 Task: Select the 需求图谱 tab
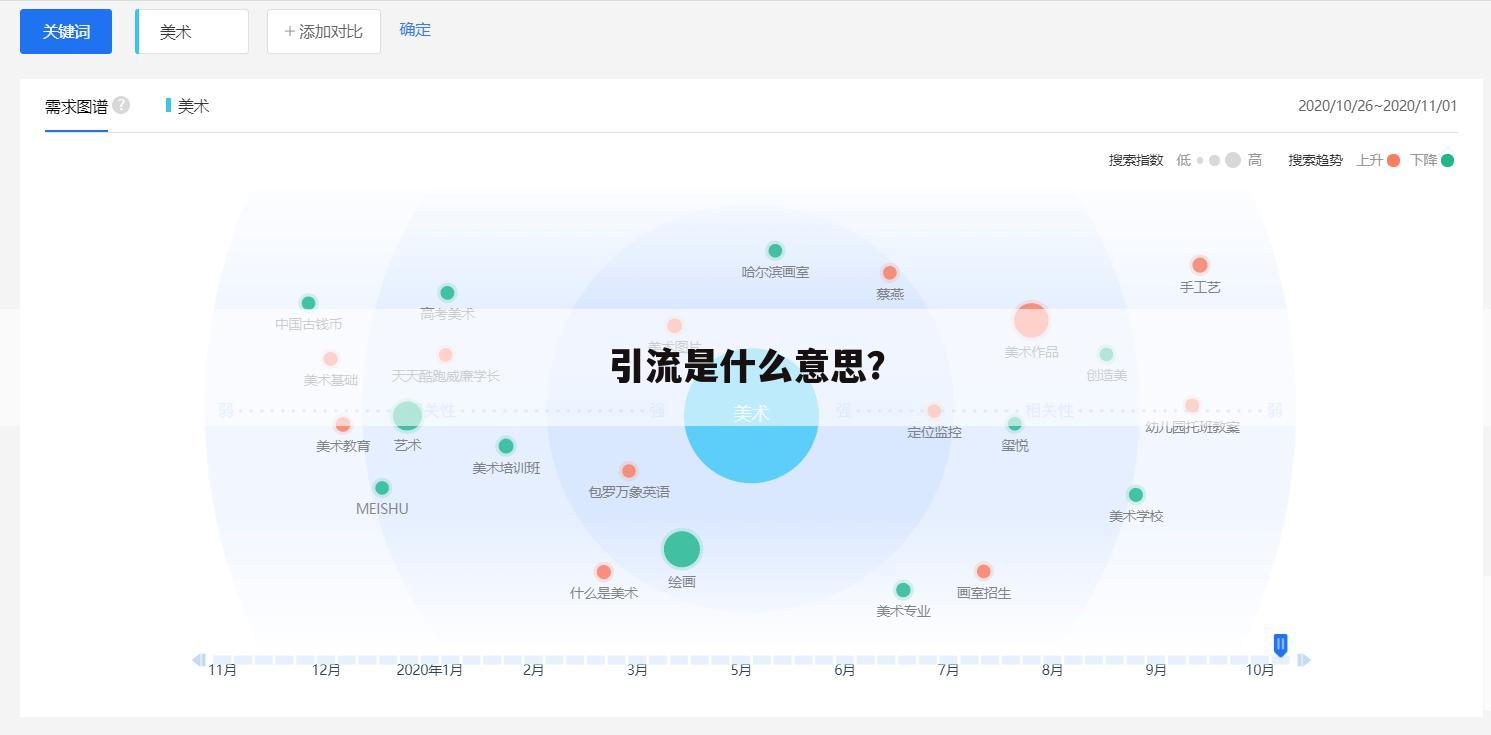tap(76, 106)
